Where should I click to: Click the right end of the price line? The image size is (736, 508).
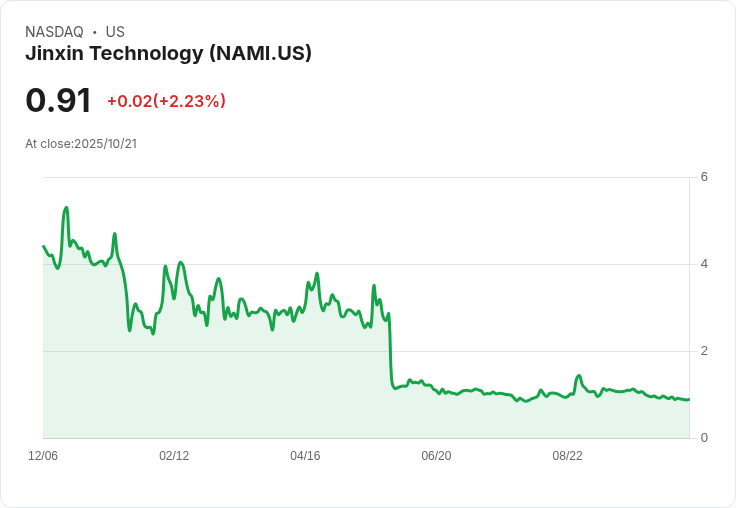pyautogui.click(x=689, y=399)
